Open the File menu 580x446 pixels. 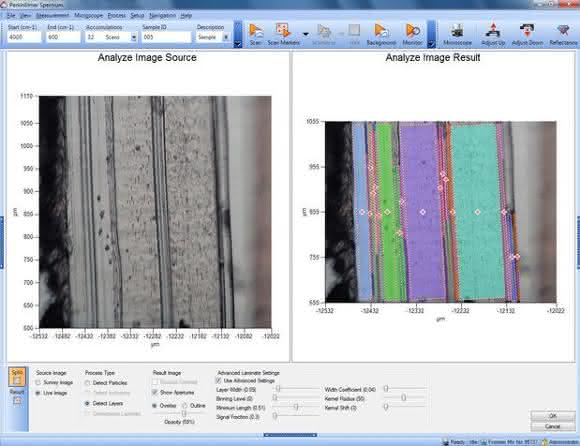[11, 16]
